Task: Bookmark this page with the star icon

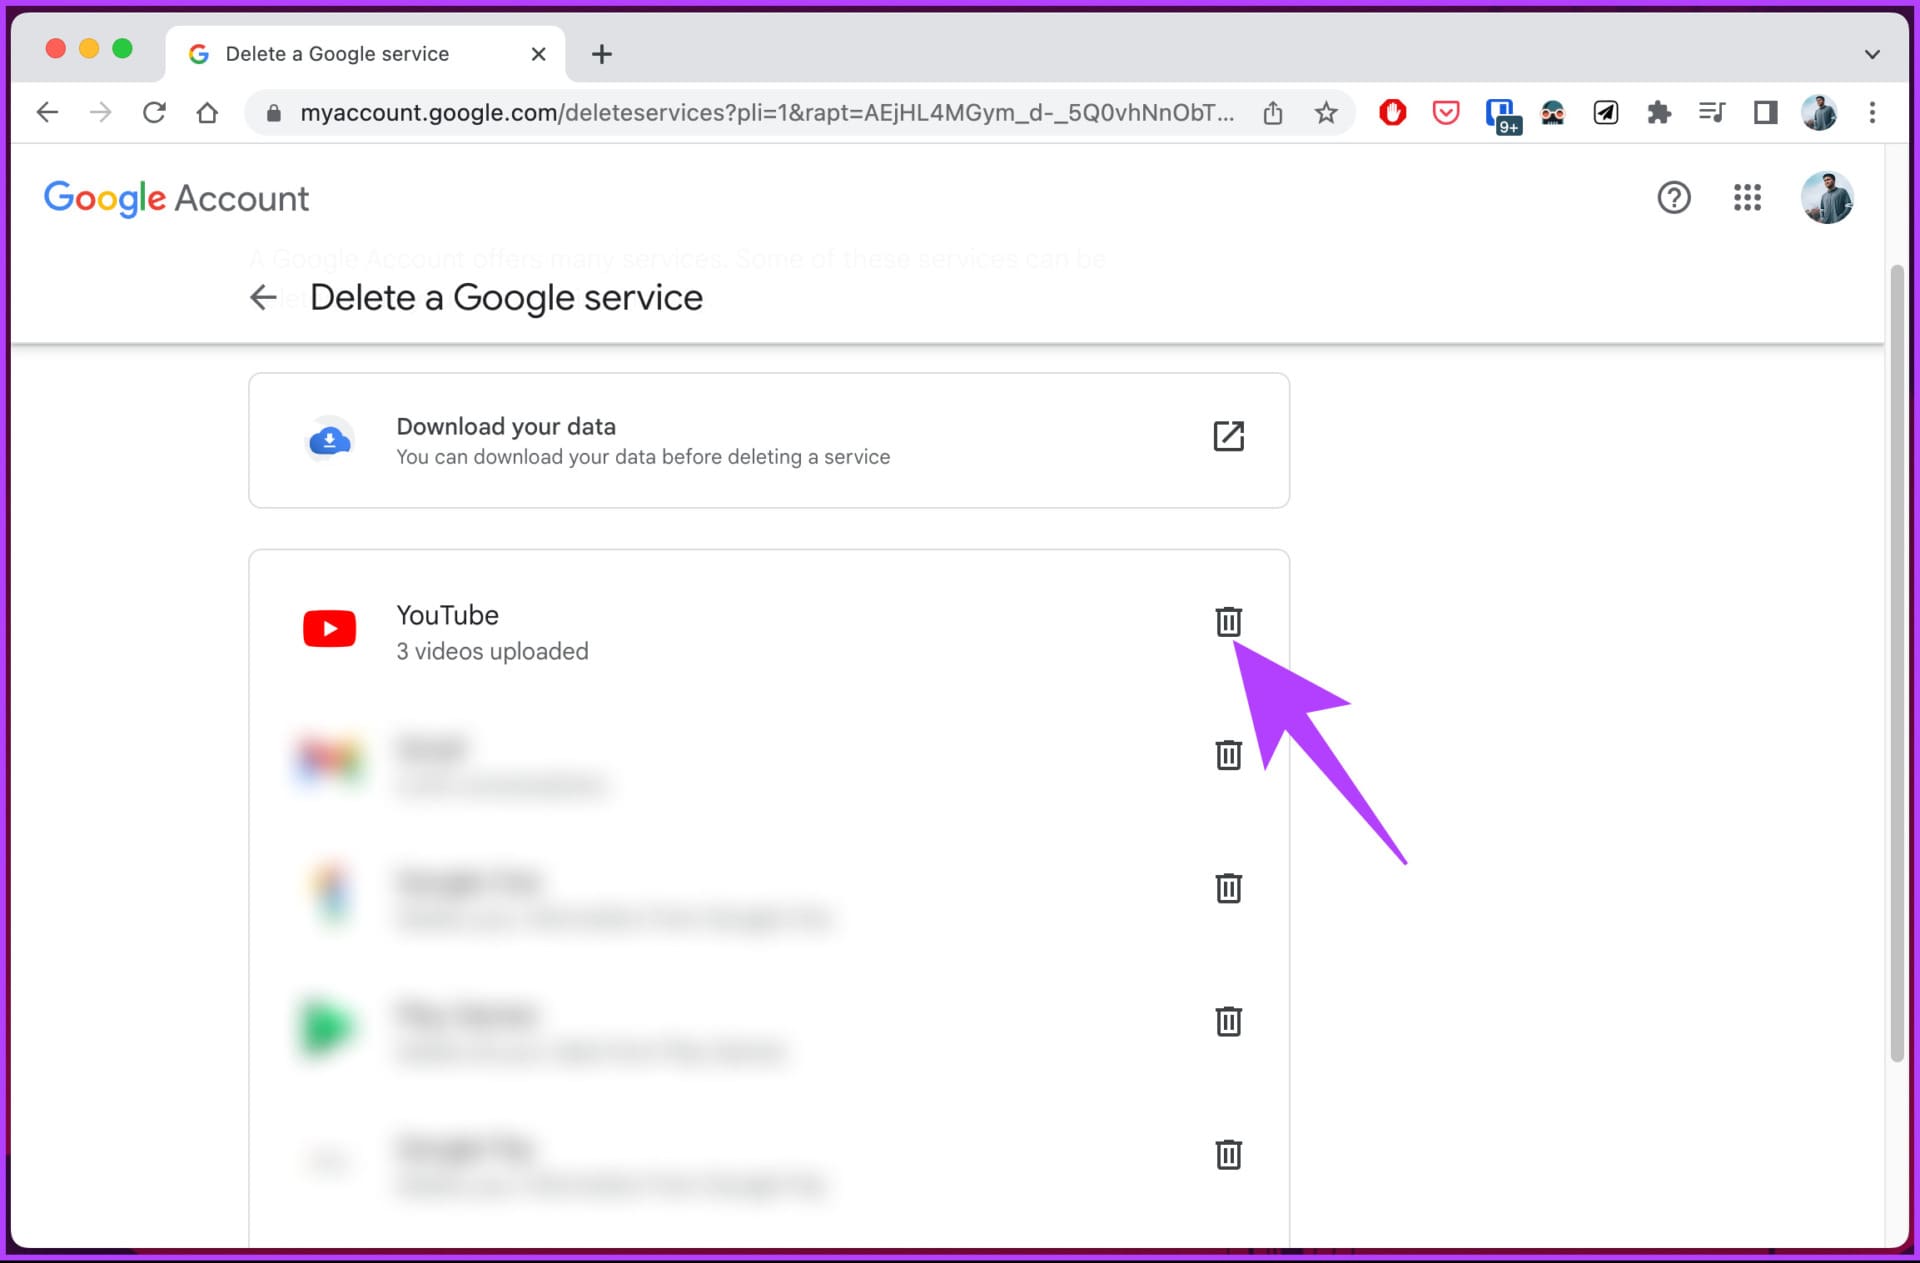Action: pos(1326,113)
